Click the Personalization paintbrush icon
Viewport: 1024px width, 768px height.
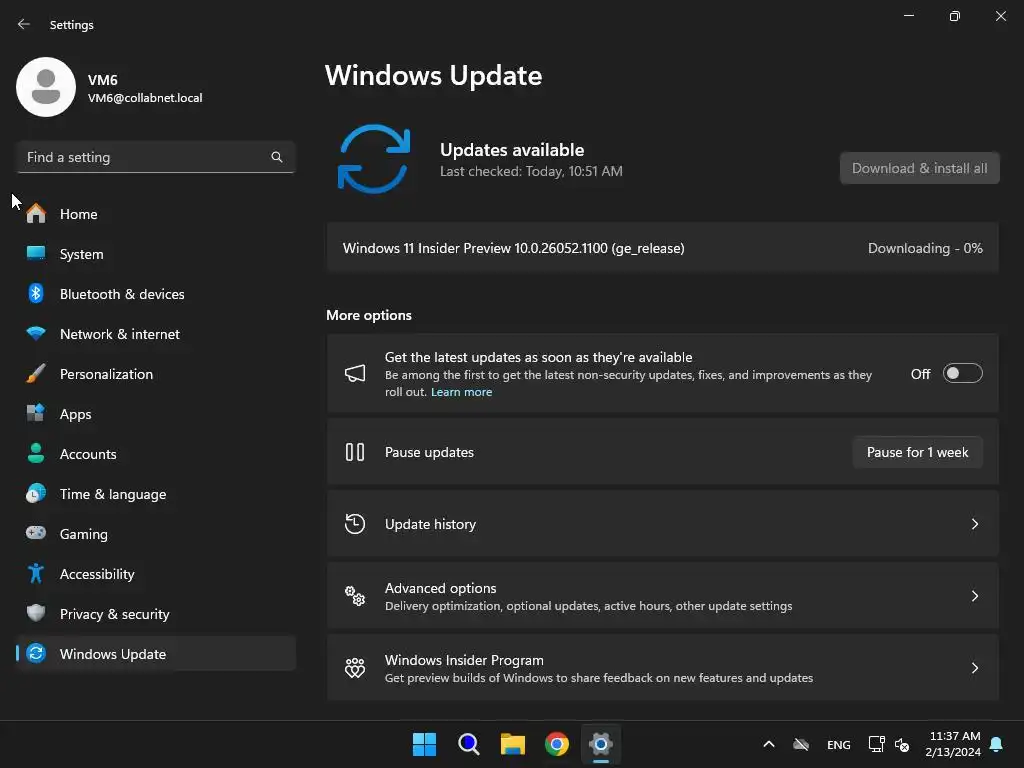(x=36, y=374)
